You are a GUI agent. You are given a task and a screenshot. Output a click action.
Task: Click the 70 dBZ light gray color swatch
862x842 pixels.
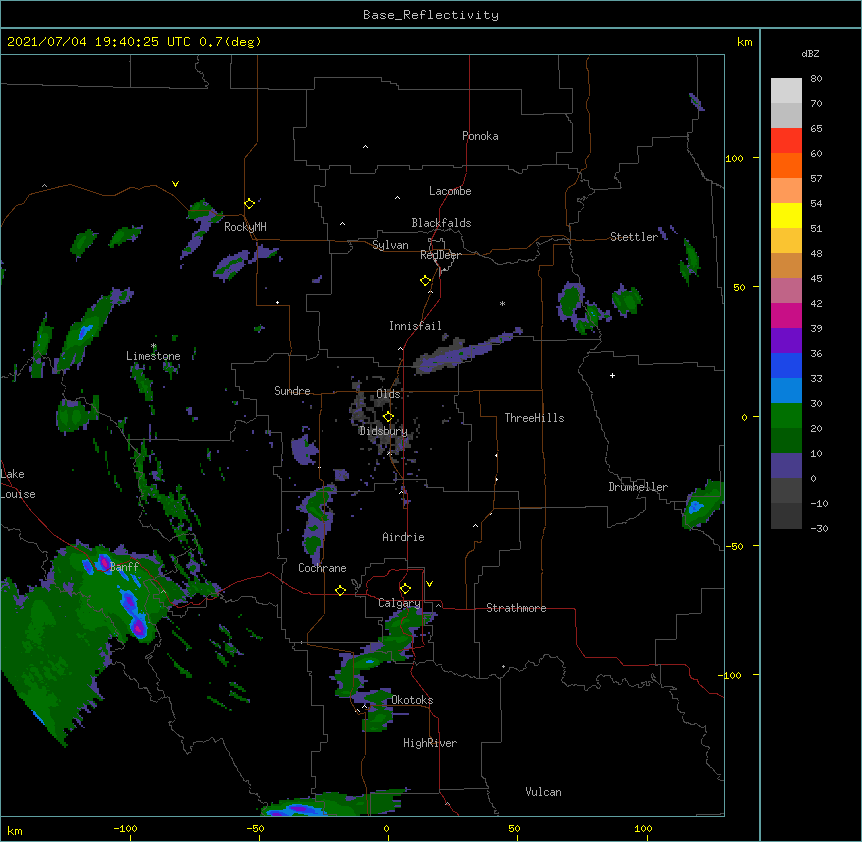tap(786, 115)
